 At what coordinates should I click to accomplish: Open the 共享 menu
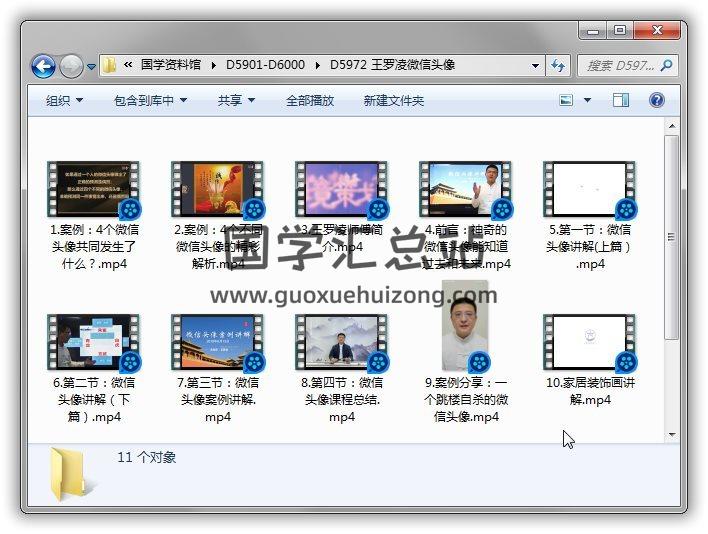[236, 100]
